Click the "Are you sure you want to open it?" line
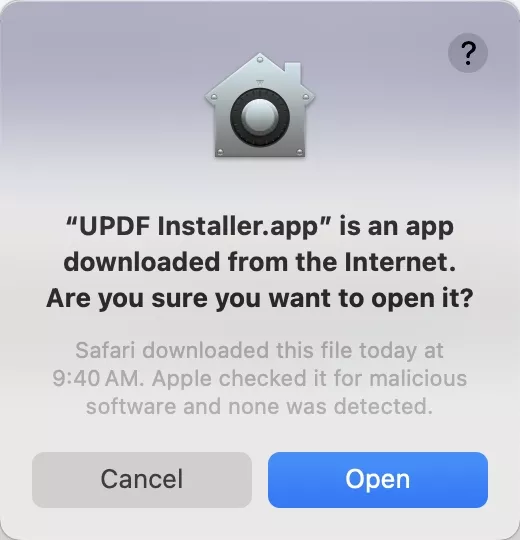The width and height of the screenshot is (520, 540). pos(260,298)
